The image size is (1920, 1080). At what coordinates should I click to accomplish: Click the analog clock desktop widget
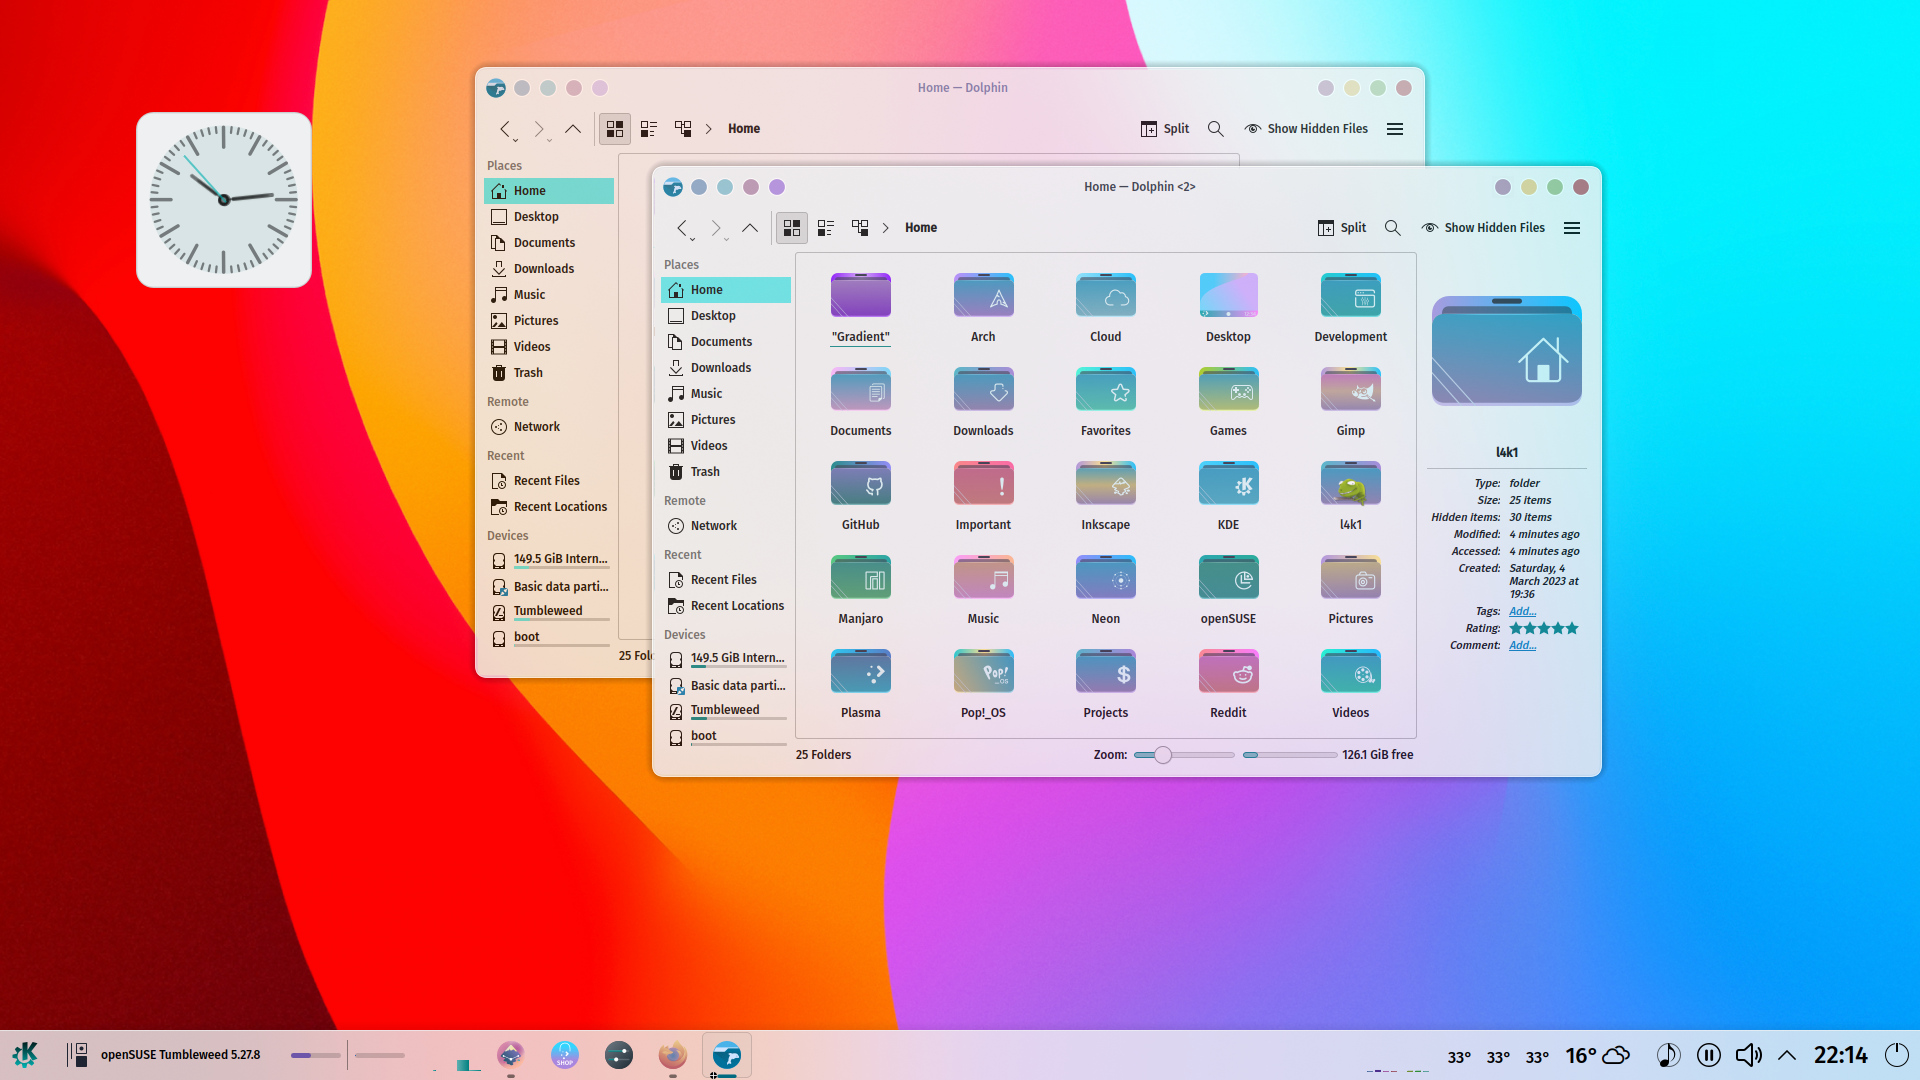click(x=224, y=200)
